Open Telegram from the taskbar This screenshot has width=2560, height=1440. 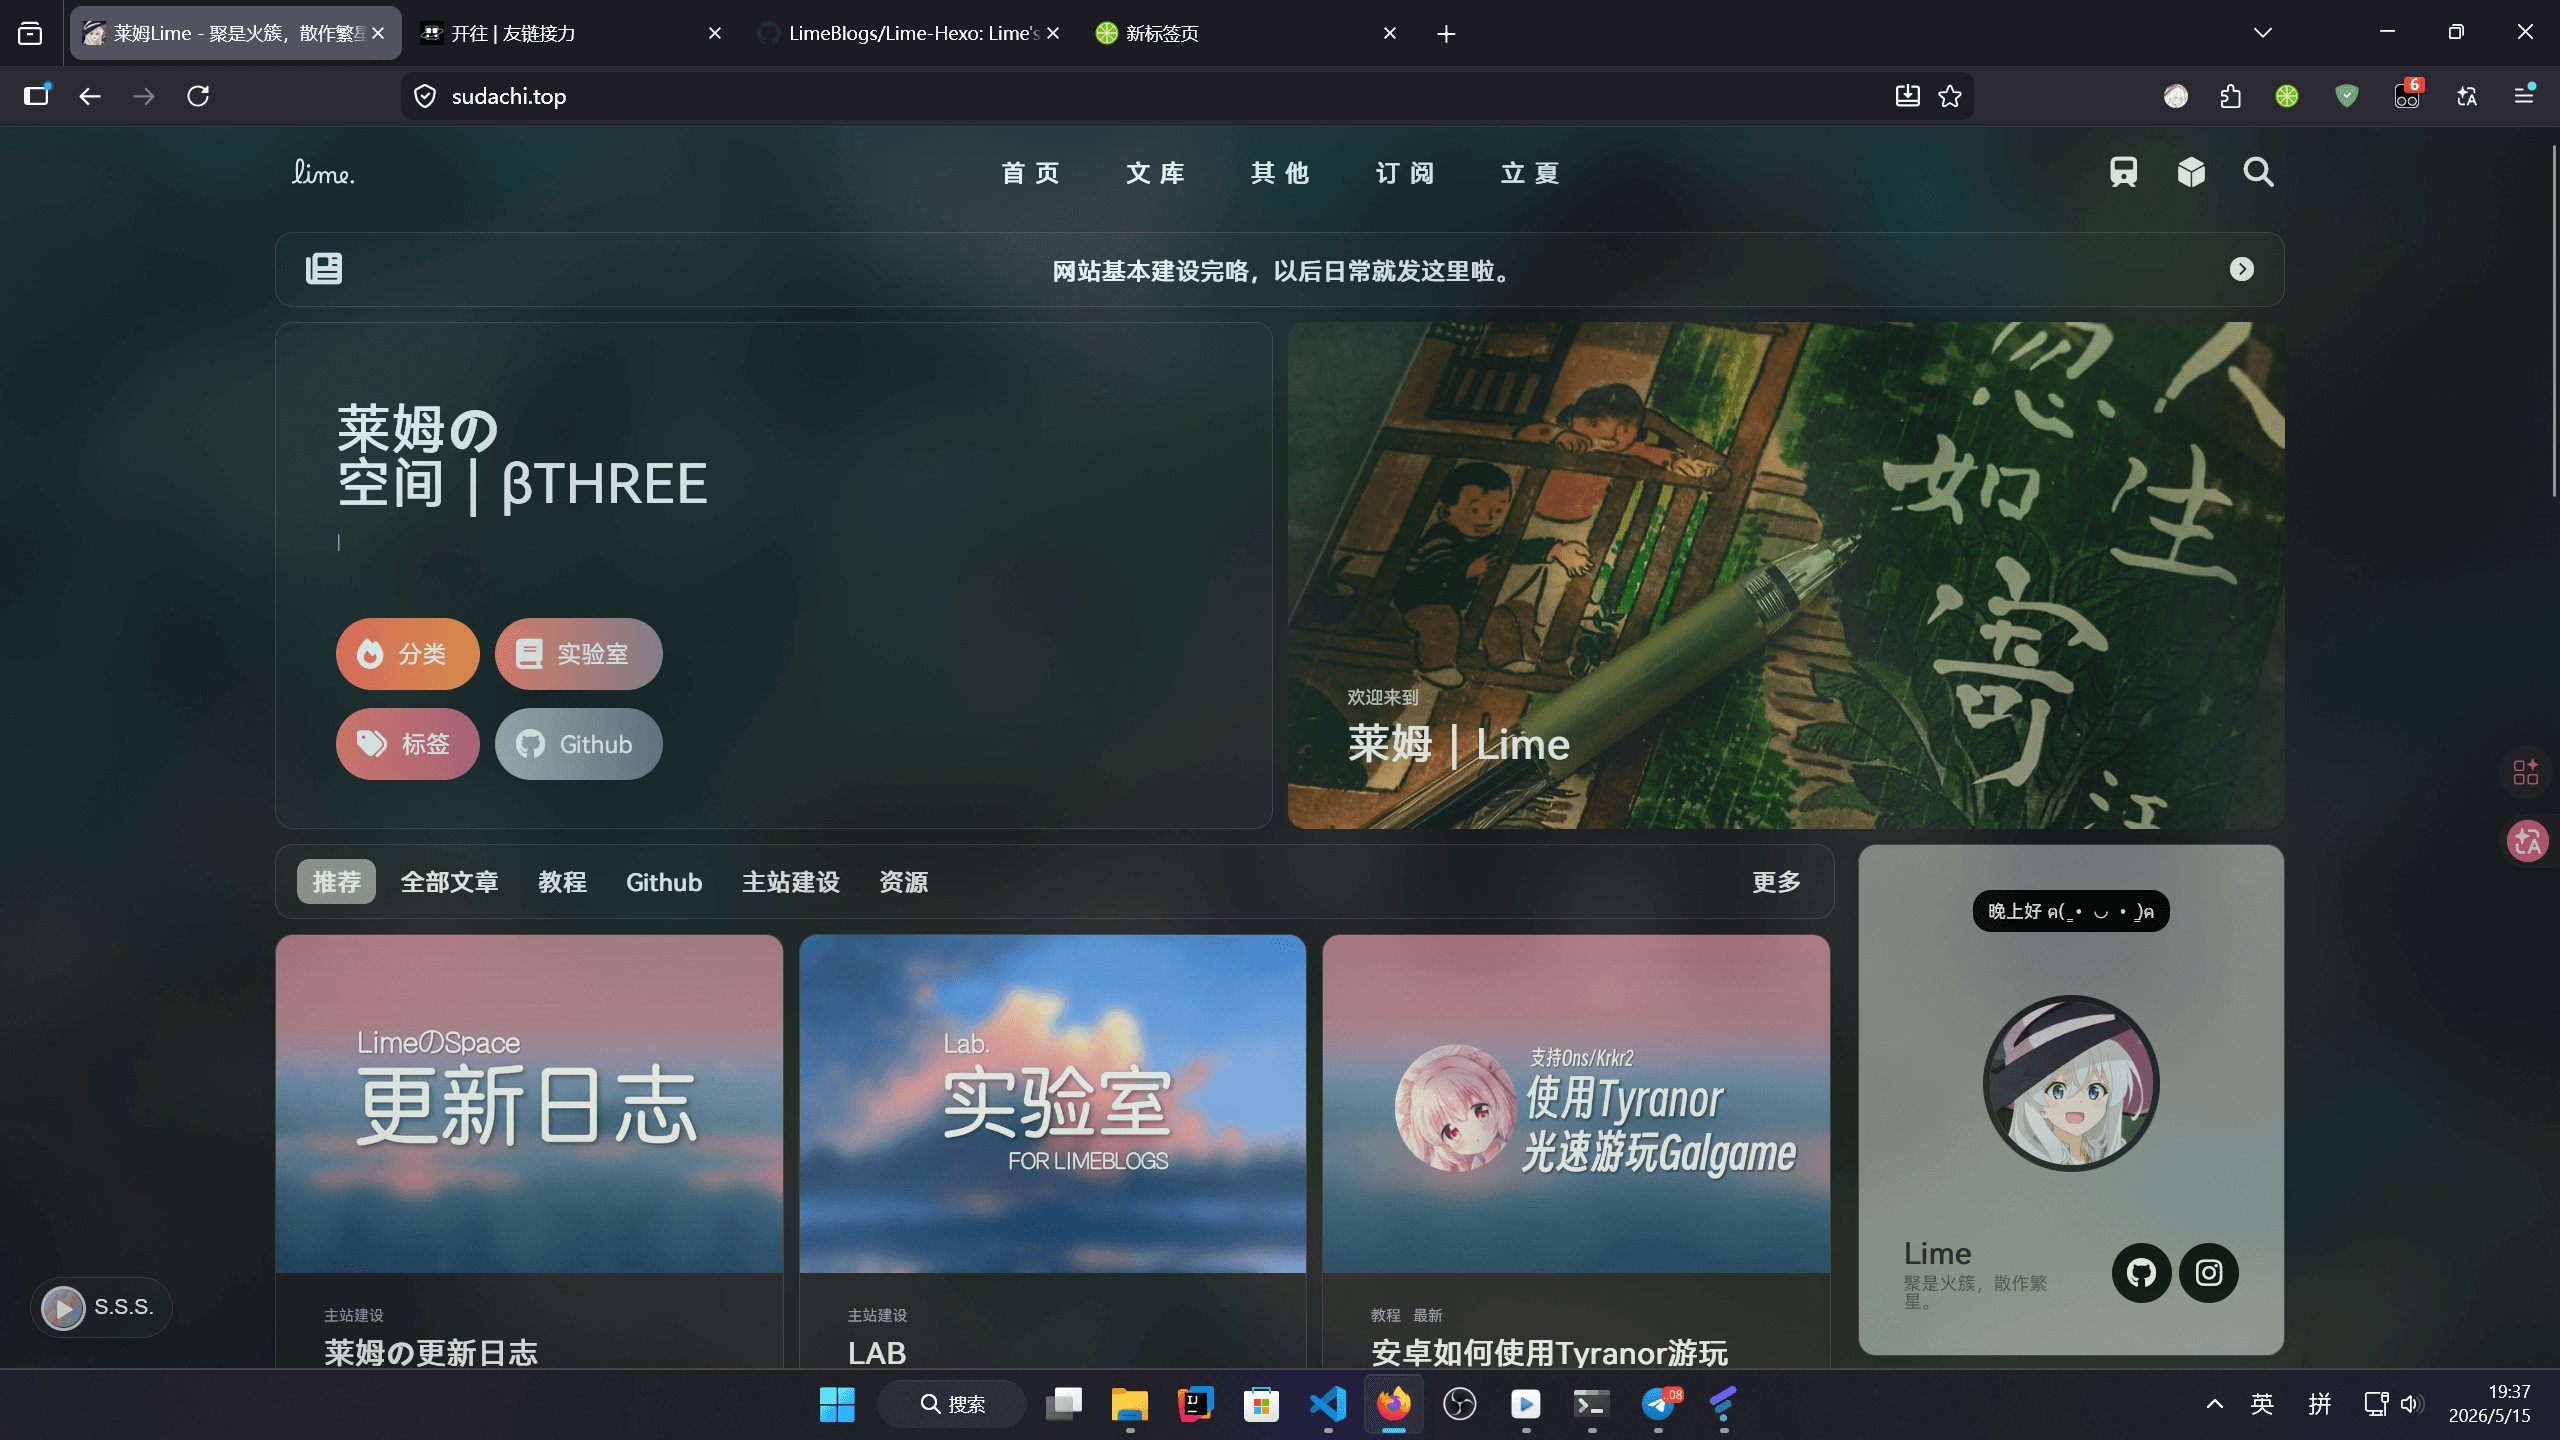click(1658, 1404)
